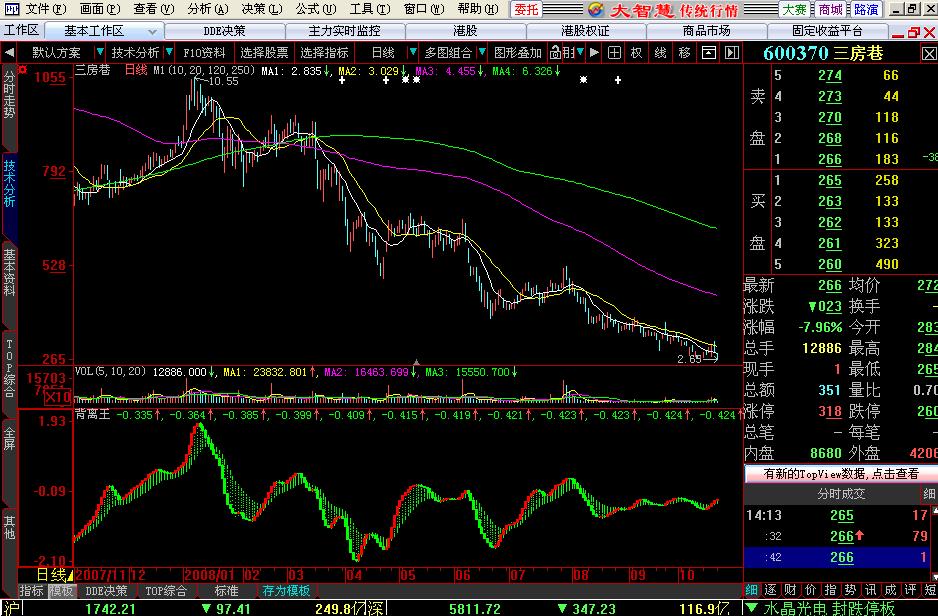Click the 日线 period selector at chart bottom
Screen dimensions: 938x616
(53, 575)
